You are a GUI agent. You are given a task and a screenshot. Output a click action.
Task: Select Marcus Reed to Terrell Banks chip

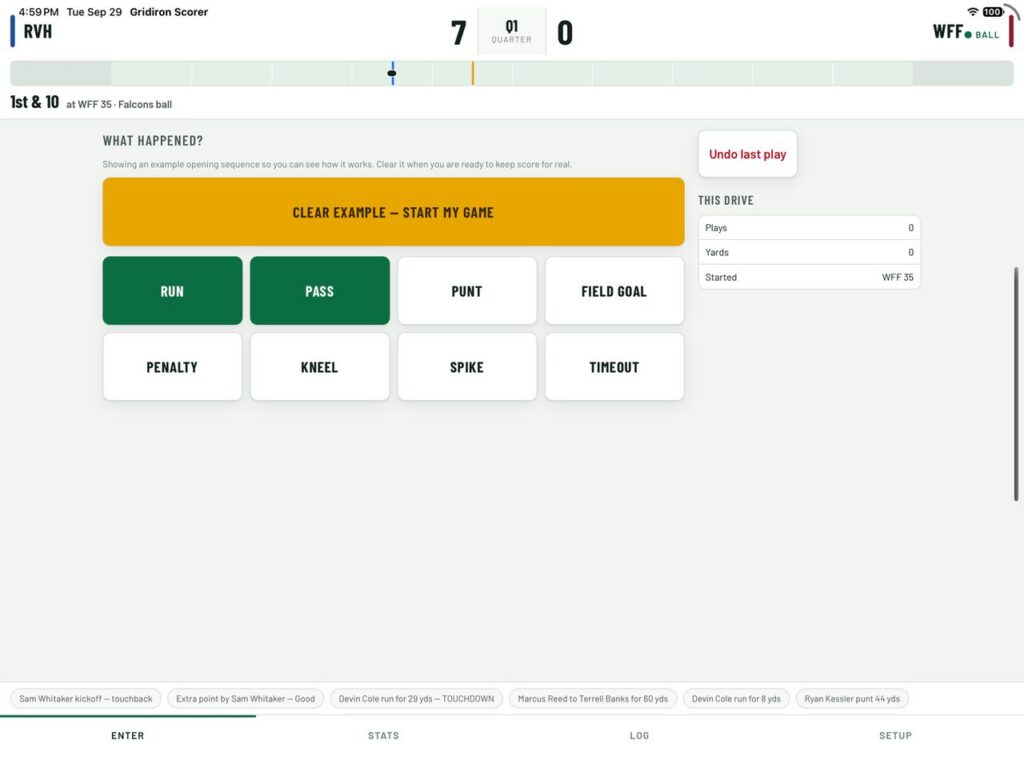(593, 699)
